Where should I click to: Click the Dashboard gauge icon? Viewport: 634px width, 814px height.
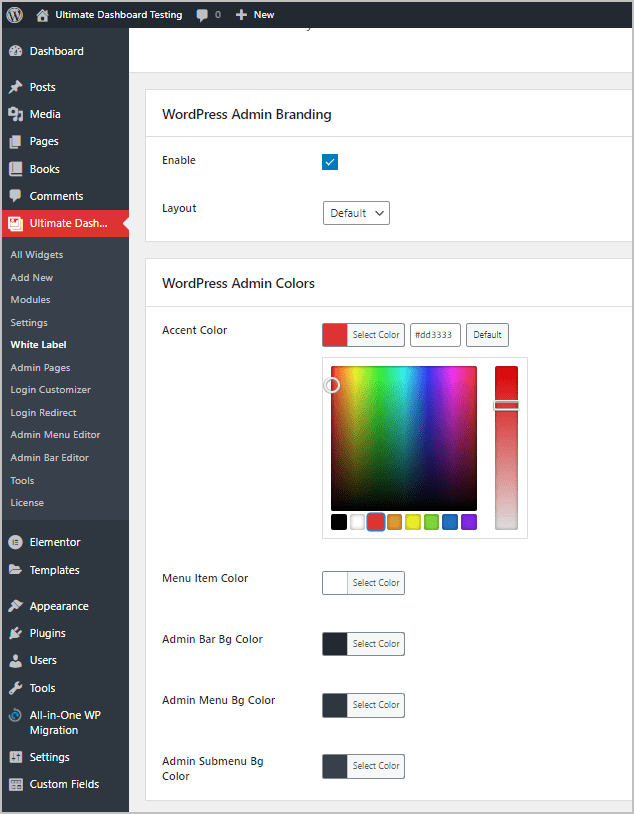tap(16, 51)
